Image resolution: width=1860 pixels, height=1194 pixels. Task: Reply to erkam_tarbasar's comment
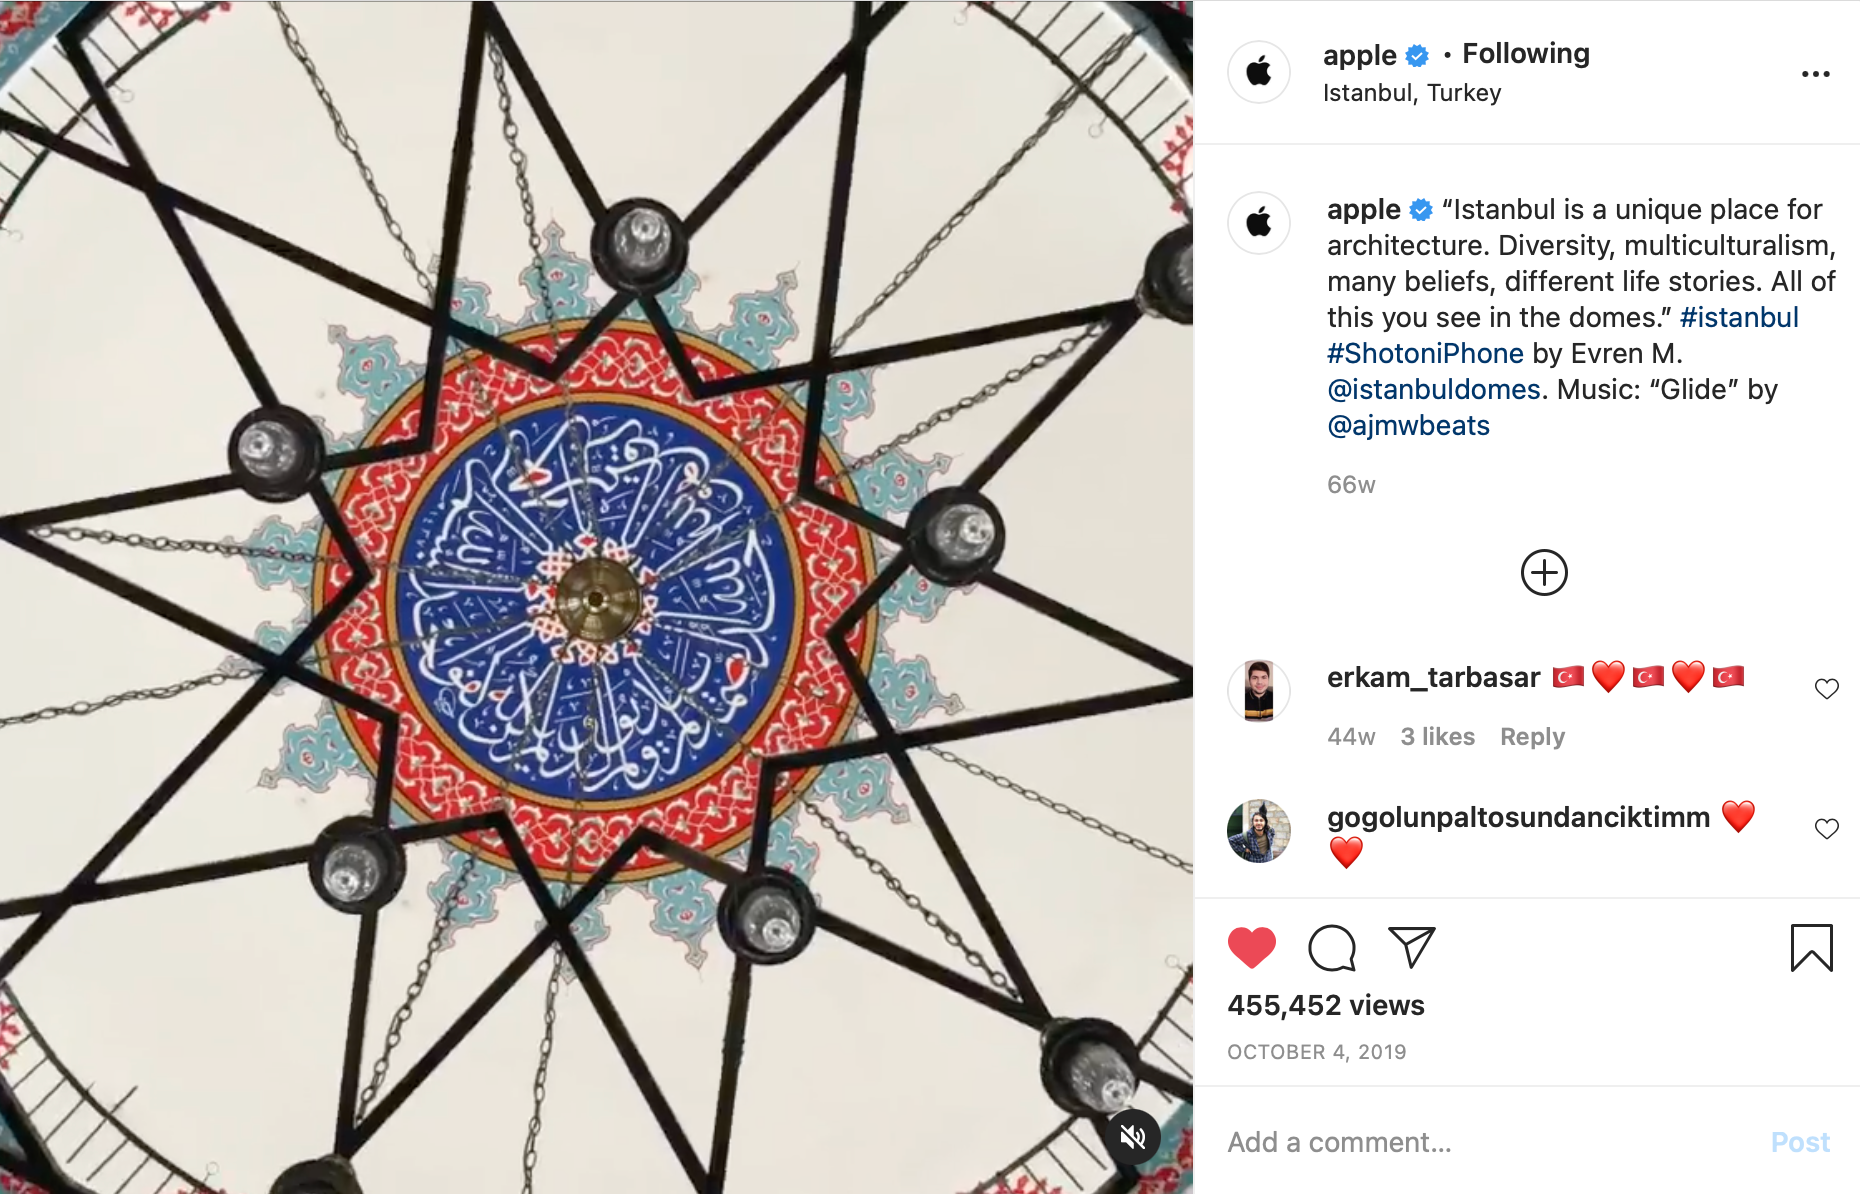[x=1531, y=737]
